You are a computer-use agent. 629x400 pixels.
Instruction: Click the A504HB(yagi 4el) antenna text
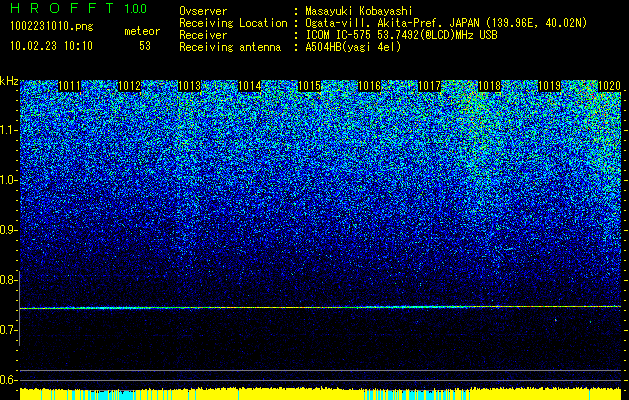point(353,47)
